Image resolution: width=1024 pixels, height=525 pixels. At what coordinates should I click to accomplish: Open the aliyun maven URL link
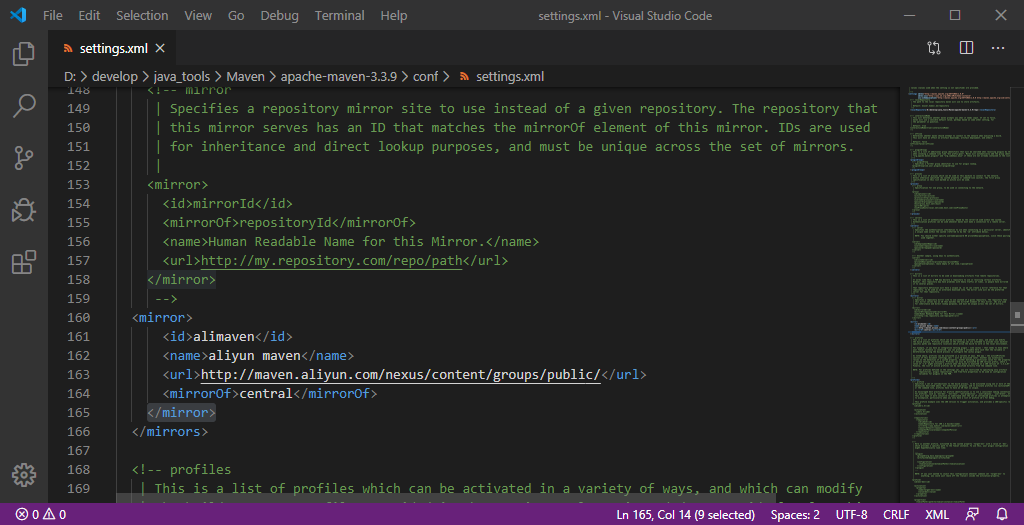coord(400,375)
